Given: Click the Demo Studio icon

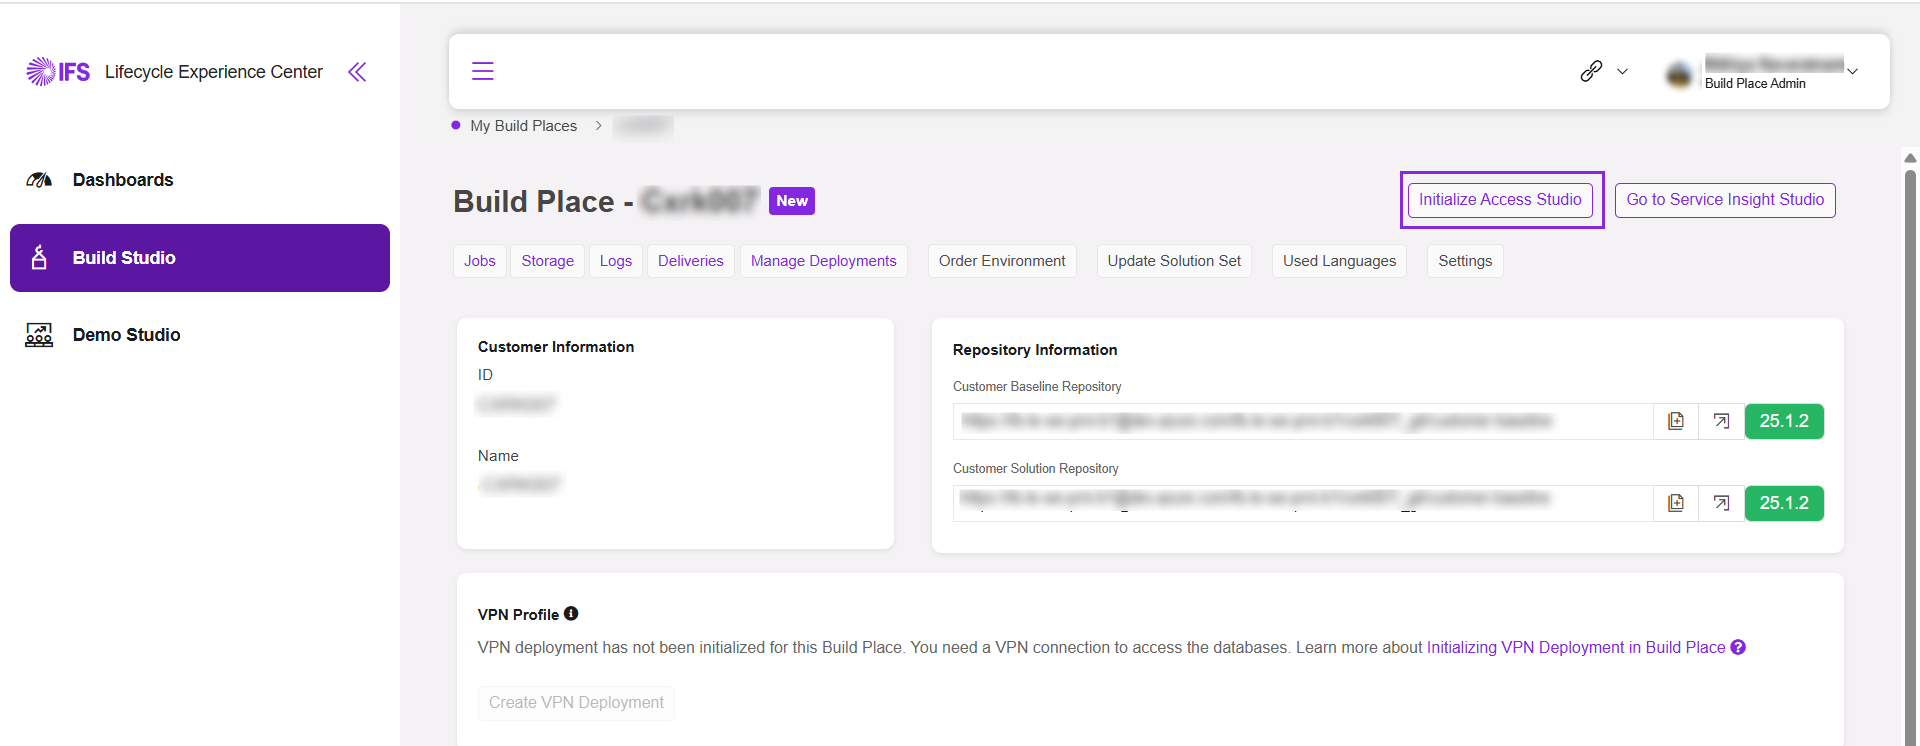Looking at the screenshot, I should coord(39,335).
